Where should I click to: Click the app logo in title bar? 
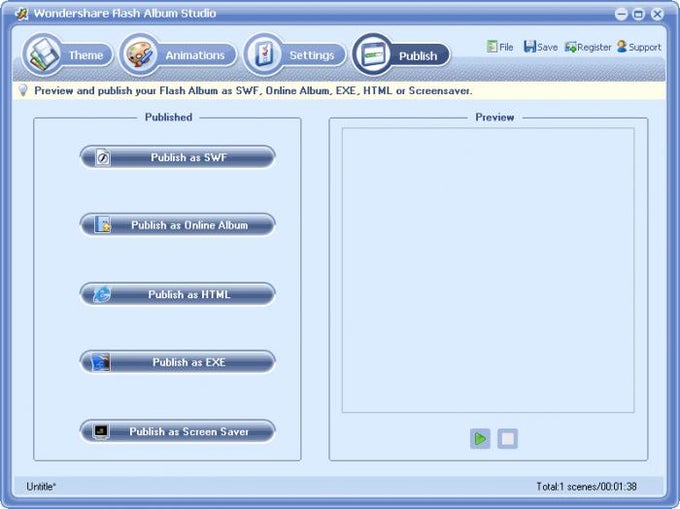[x=21, y=13]
